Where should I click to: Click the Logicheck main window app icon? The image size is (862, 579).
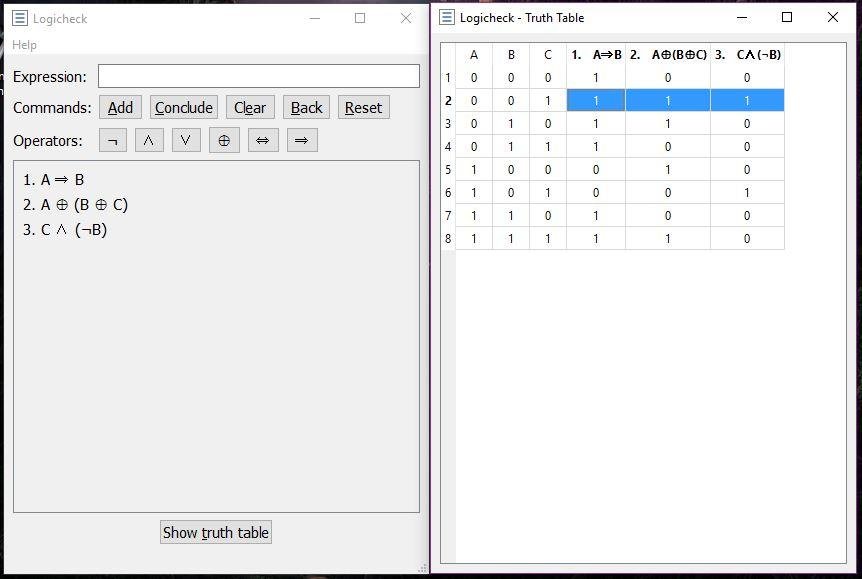click(x=19, y=18)
